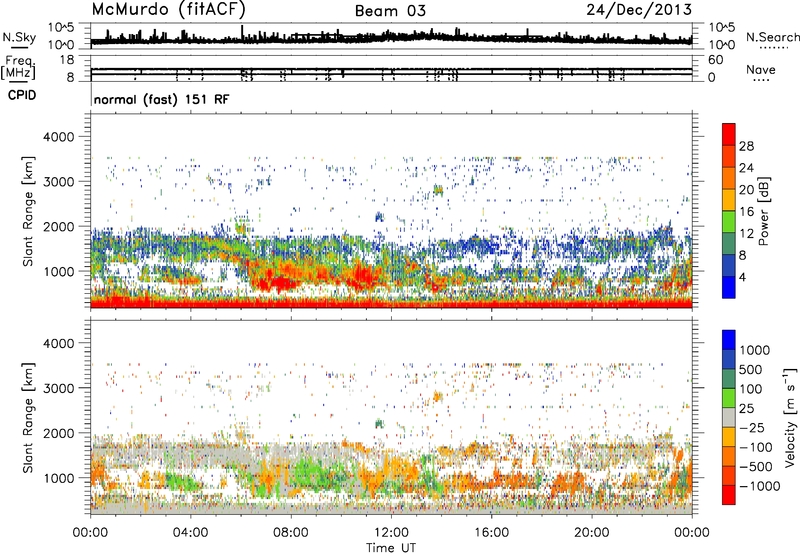Click the N.Search legend label
Image resolution: width=800 pixels, height=554 pixels.
pyautogui.click(x=772, y=37)
